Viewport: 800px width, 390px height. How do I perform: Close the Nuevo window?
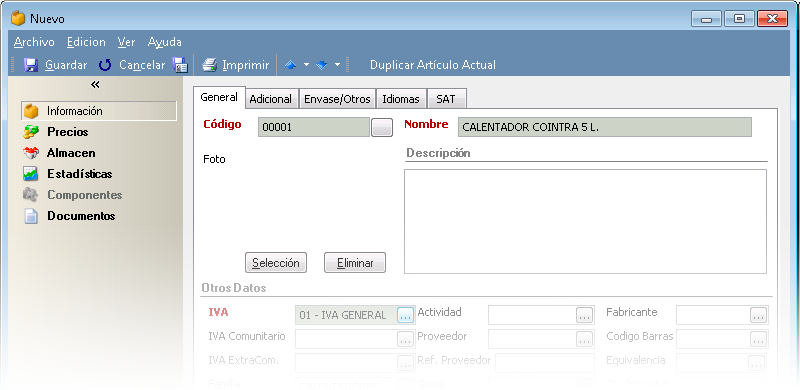pyautogui.click(x=772, y=19)
